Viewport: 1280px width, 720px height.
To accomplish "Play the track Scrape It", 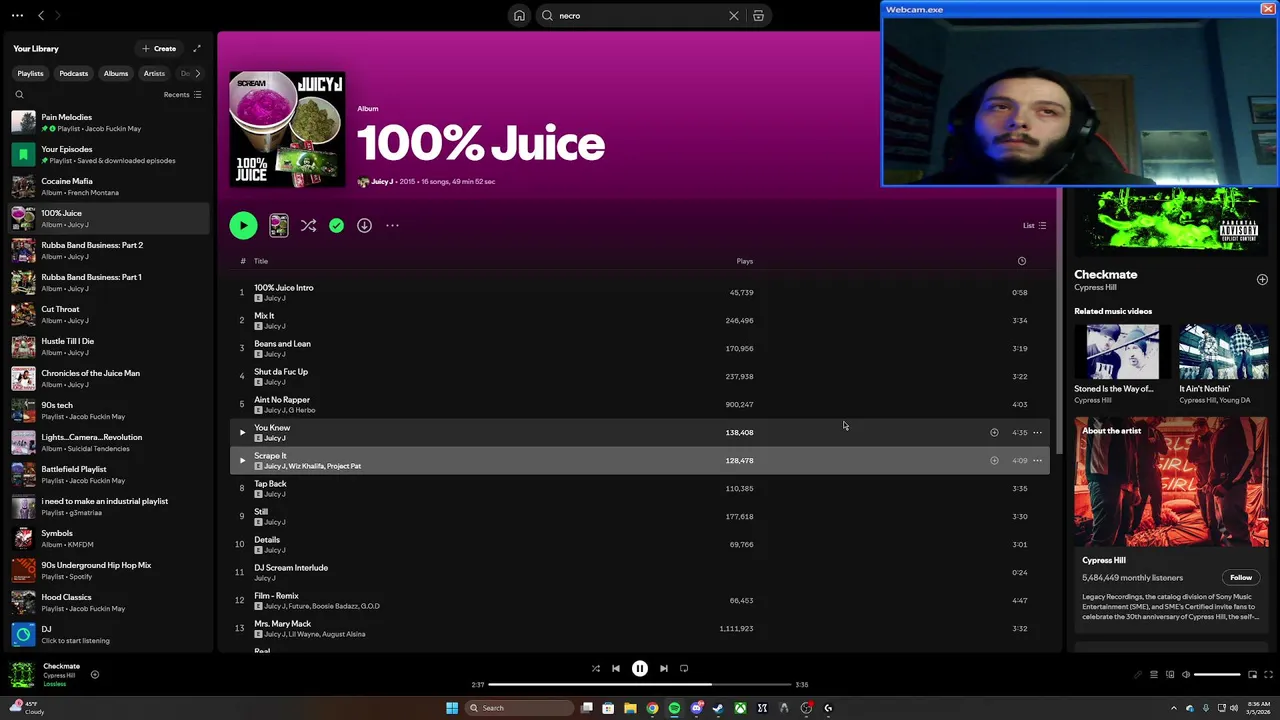I will [x=242, y=461].
